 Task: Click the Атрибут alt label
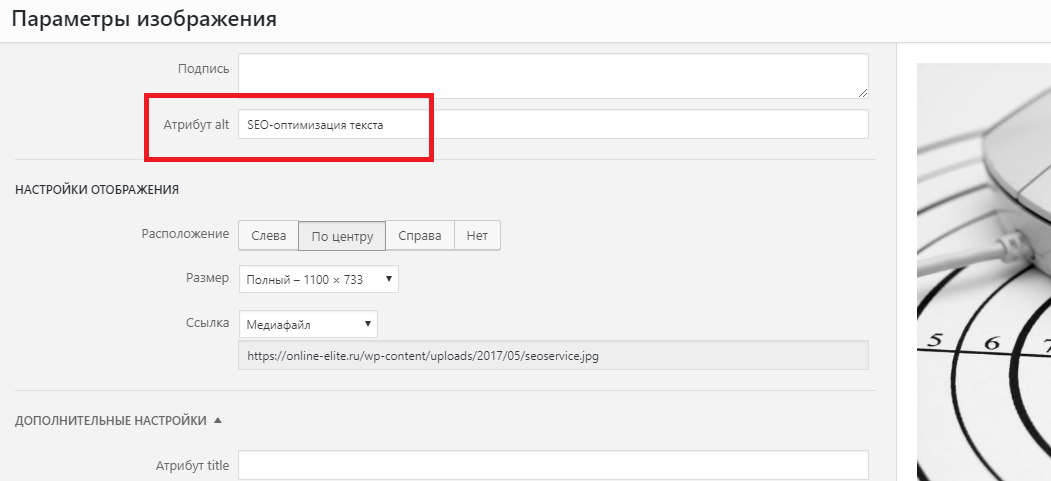(196, 125)
